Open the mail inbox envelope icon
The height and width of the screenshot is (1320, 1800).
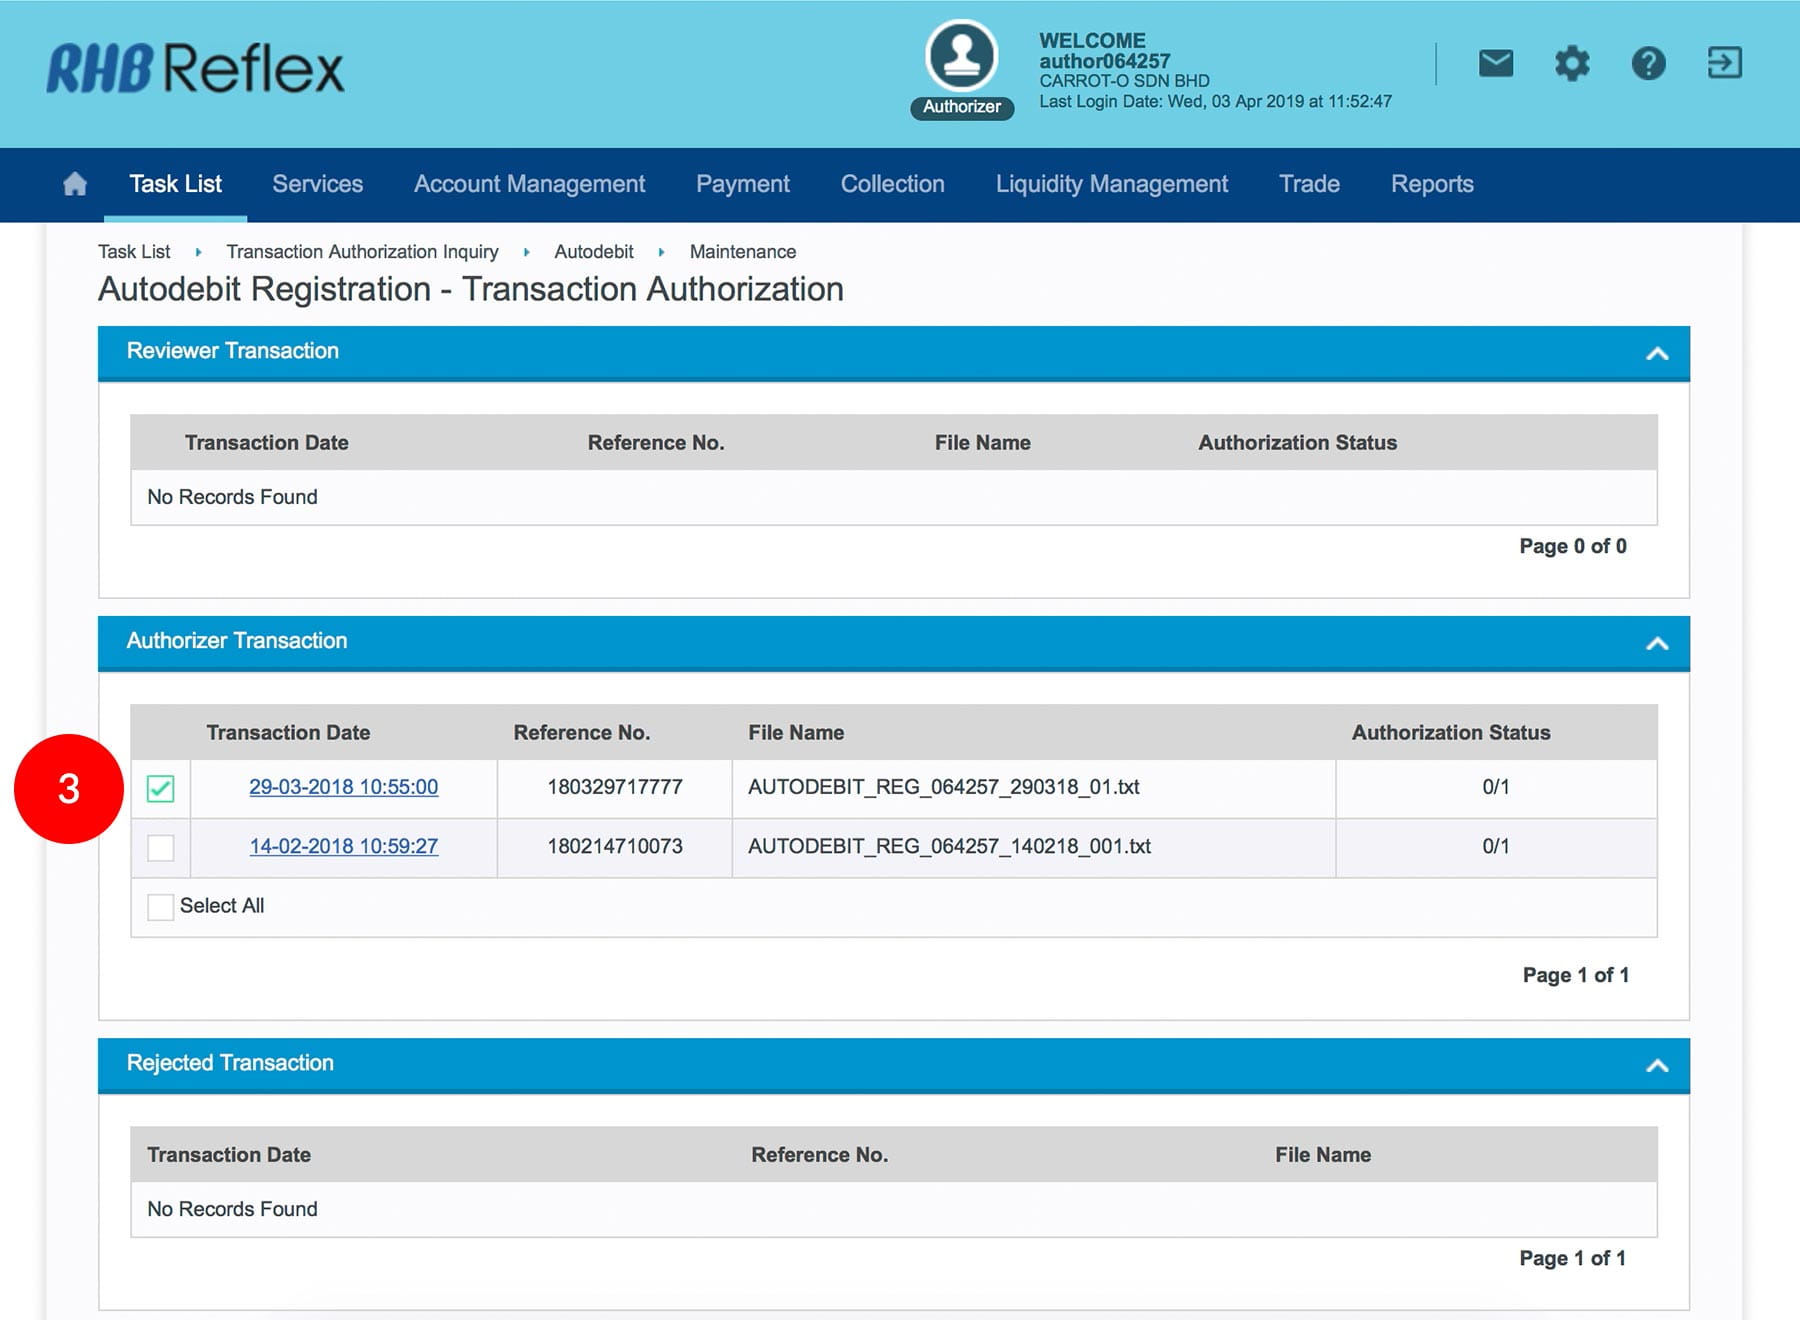tap(1495, 64)
